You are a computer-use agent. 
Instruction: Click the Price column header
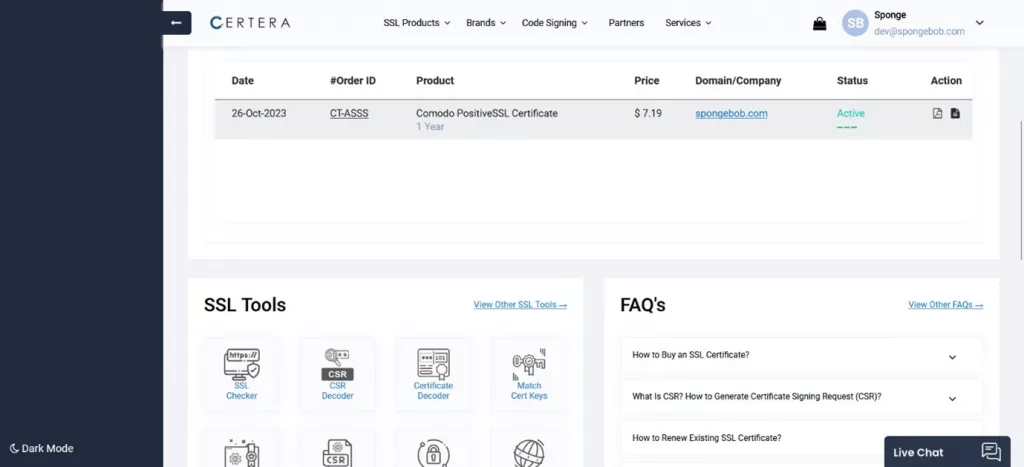647,81
